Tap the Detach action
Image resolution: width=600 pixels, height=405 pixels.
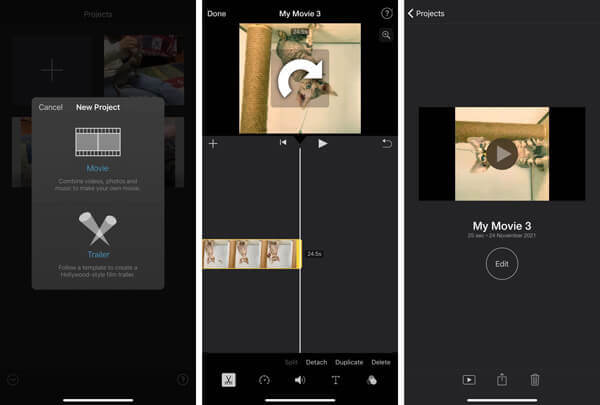(316, 362)
